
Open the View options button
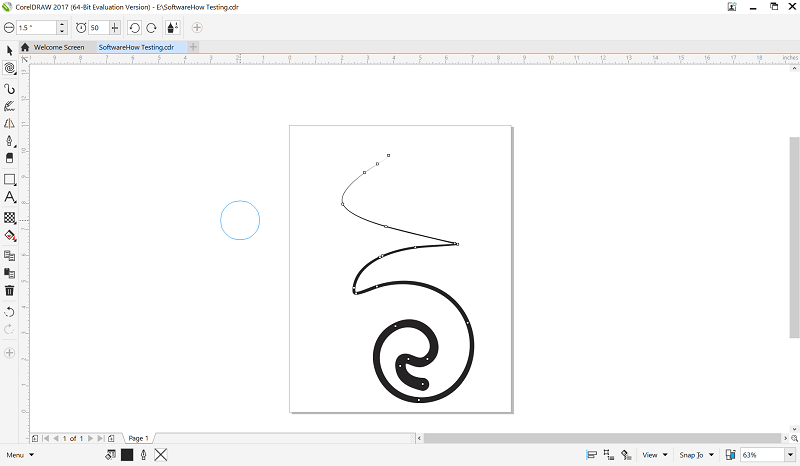click(655, 455)
